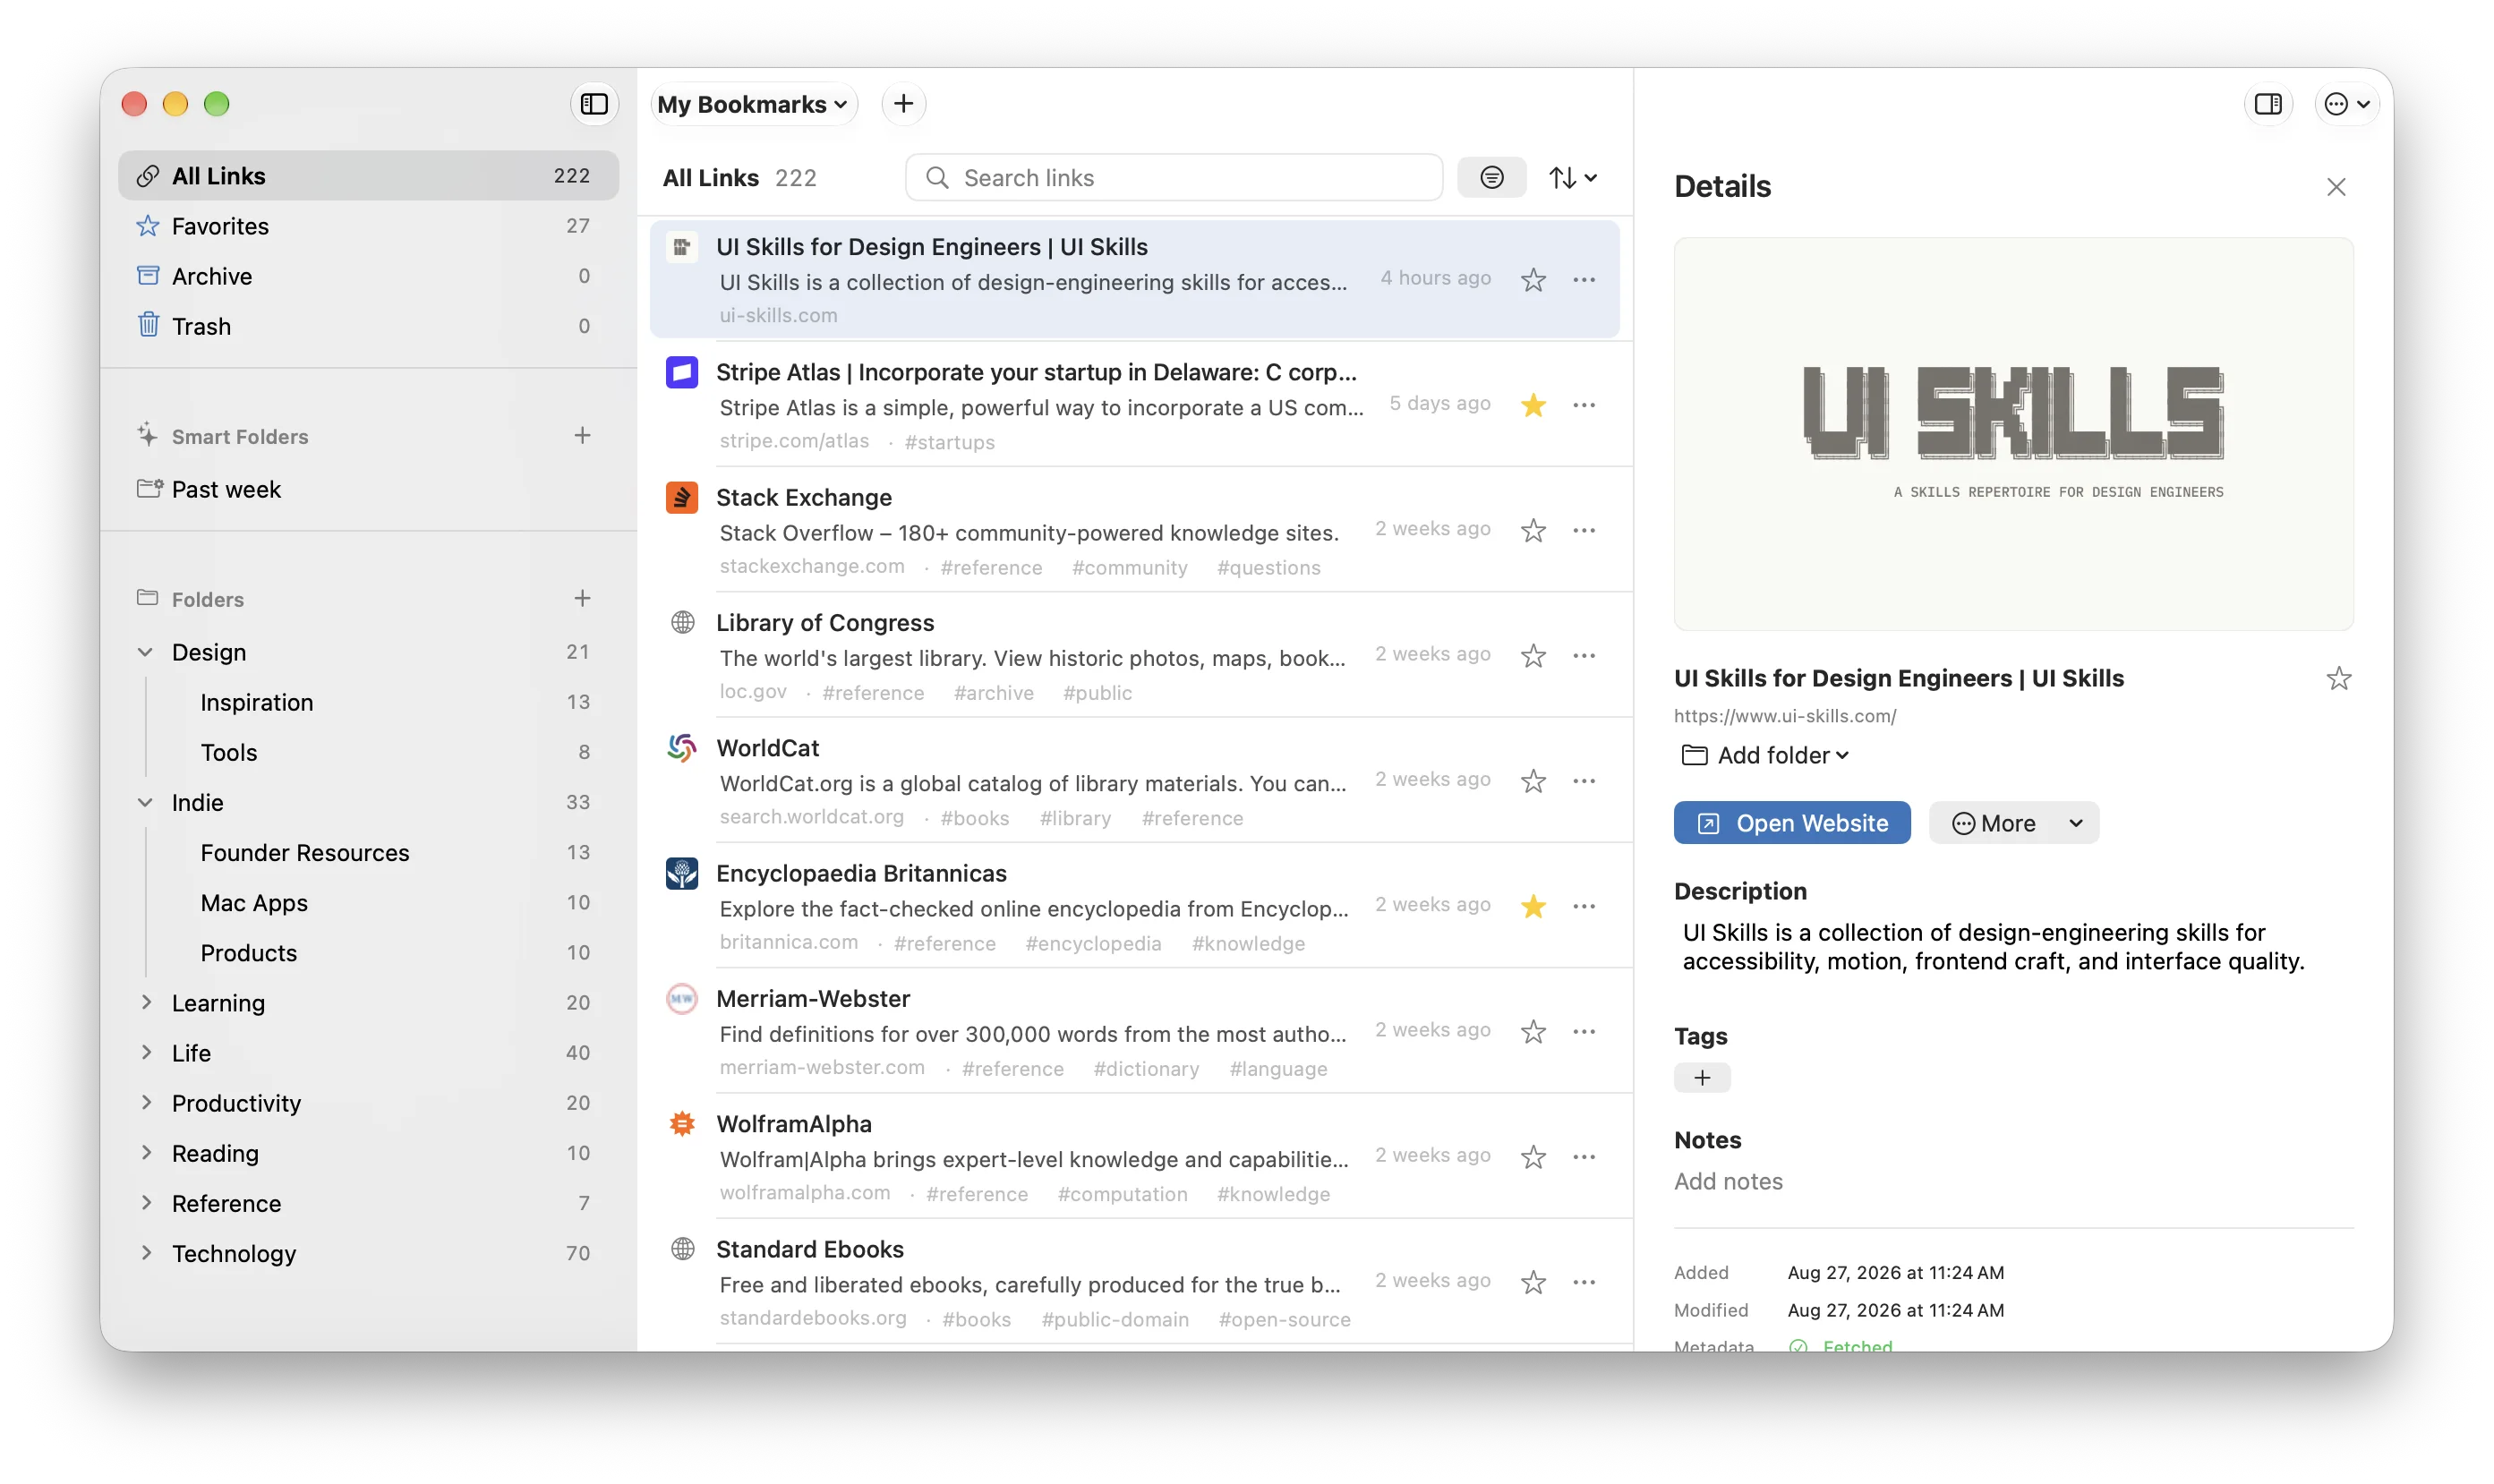
Task: Click the WorldCat favicon
Action: click(x=682, y=748)
